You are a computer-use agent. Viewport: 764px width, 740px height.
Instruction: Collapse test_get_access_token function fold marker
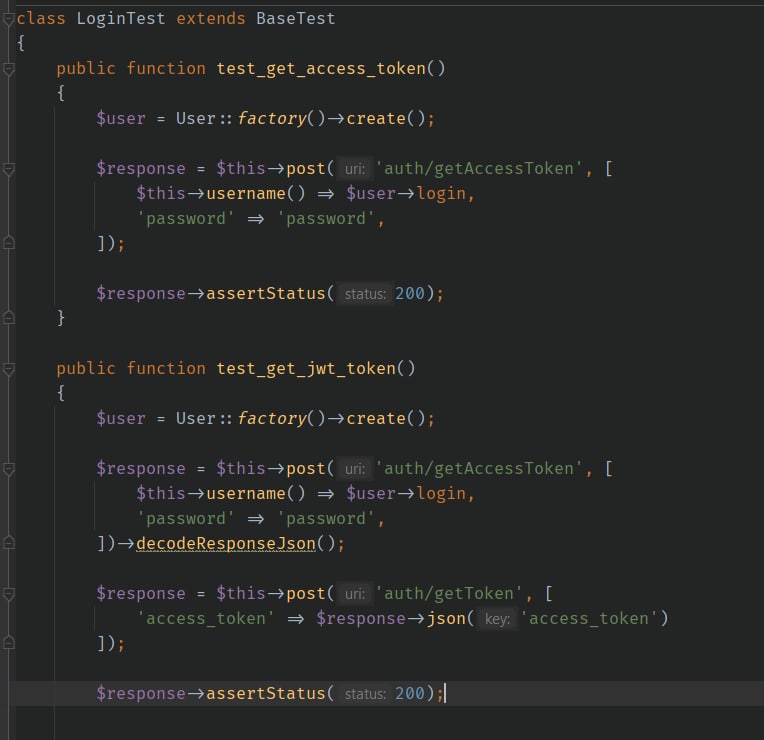[8, 69]
